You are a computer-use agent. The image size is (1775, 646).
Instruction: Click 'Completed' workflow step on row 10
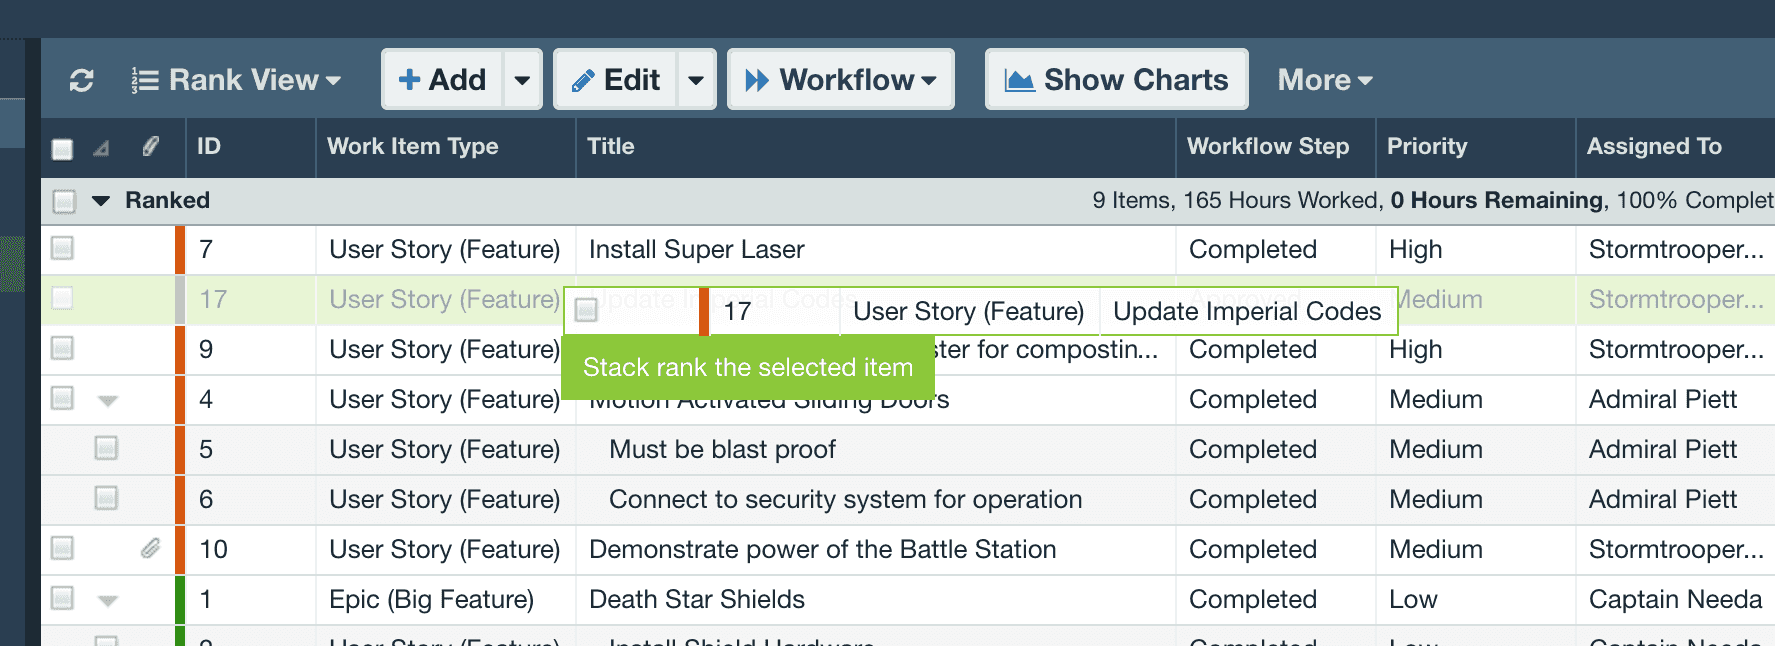(x=1253, y=549)
